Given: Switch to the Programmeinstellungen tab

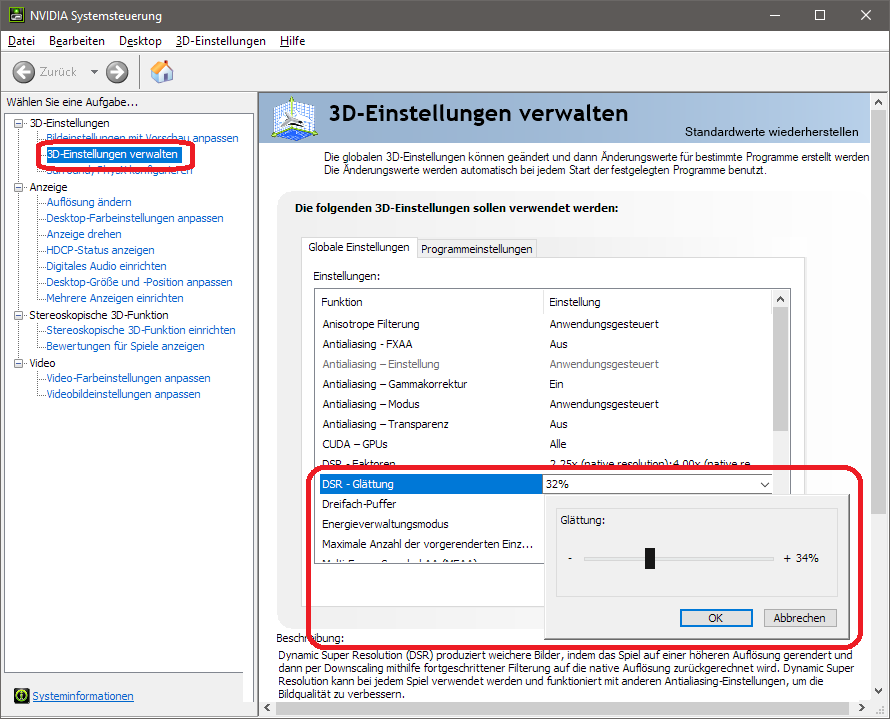Looking at the screenshot, I should coord(477,248).
